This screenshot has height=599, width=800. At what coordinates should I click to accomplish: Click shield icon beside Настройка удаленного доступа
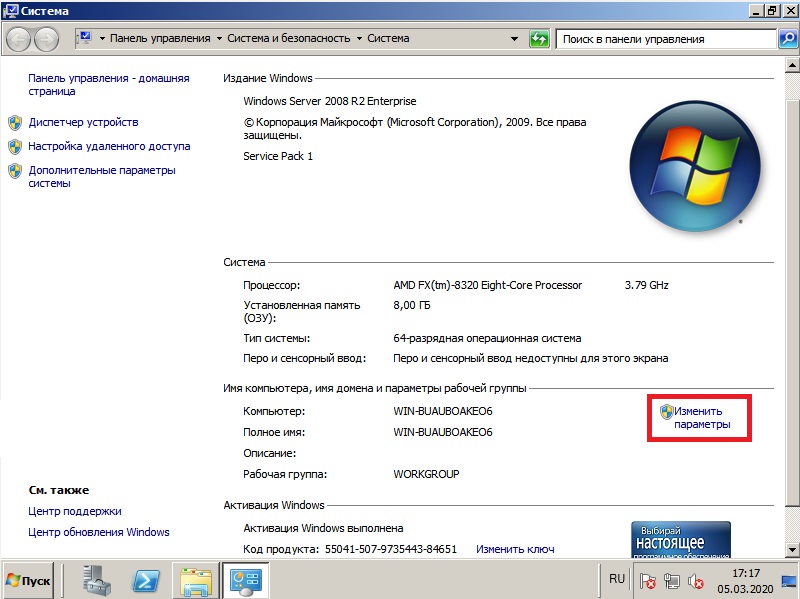tap(15, 146)
